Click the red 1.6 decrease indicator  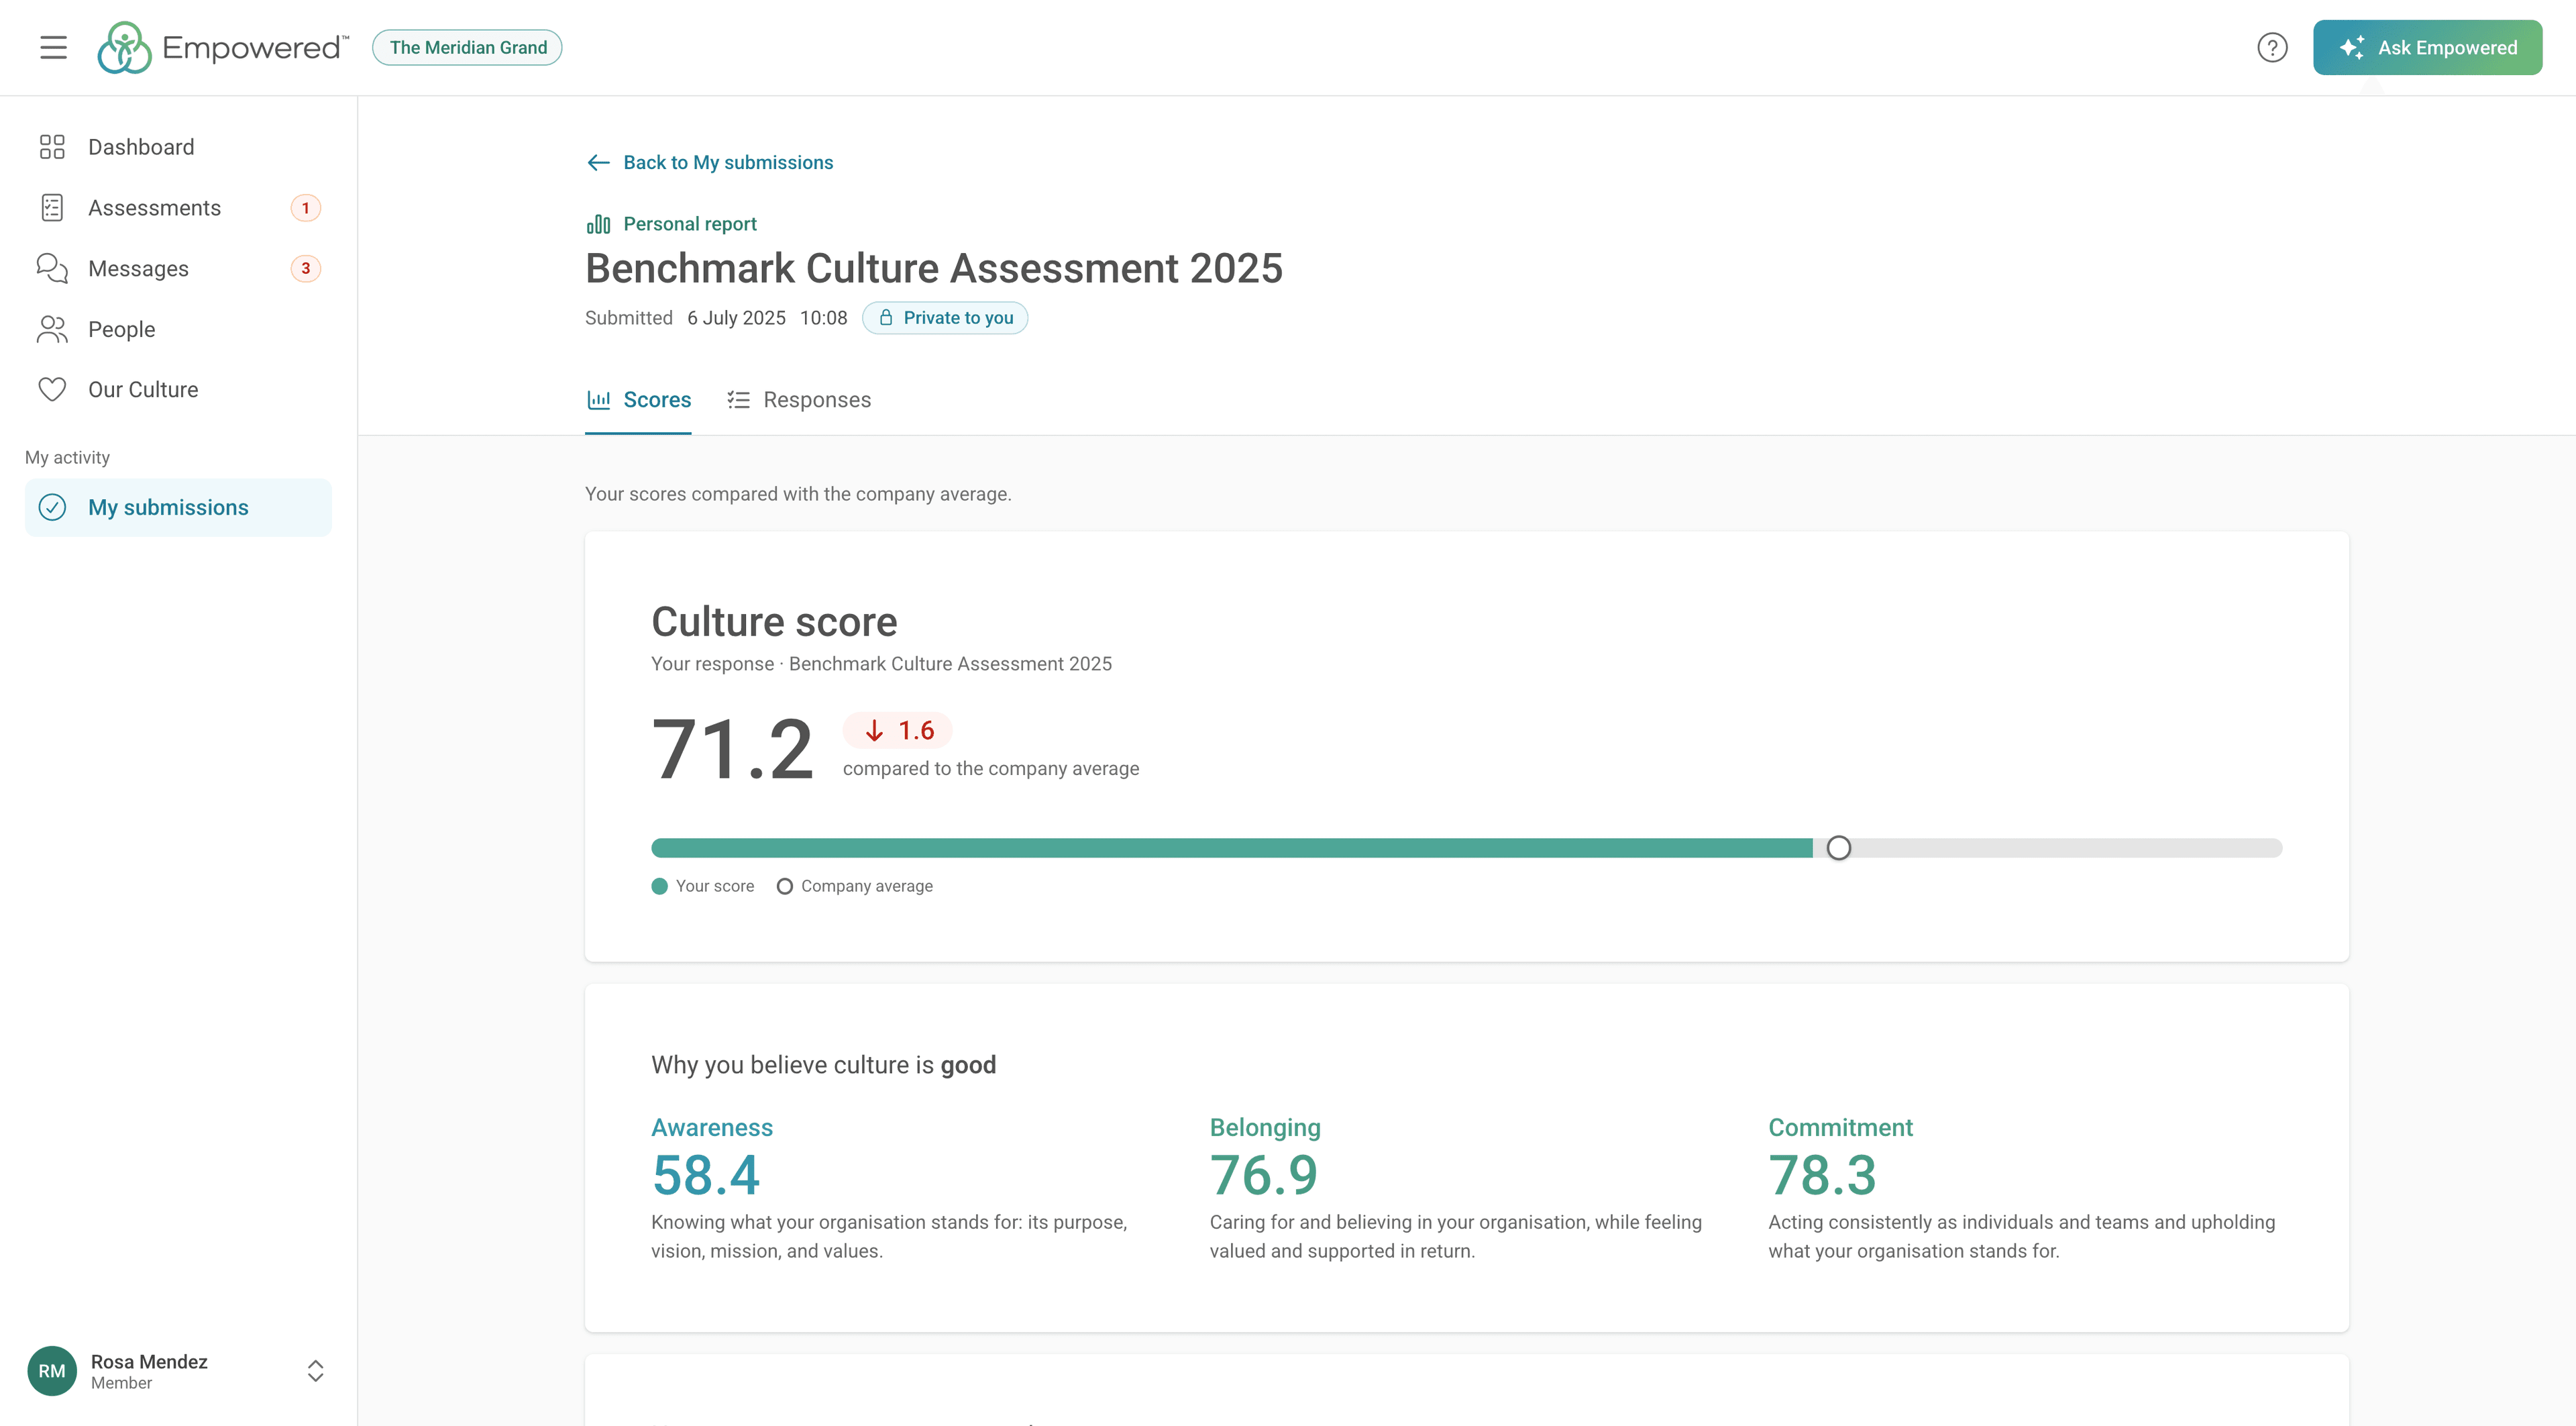(x=898, y=730)
